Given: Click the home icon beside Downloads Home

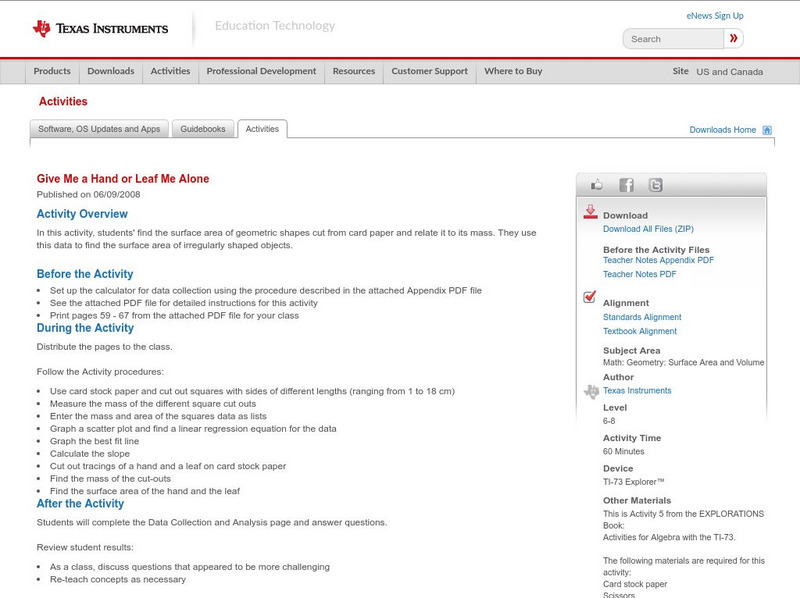Looking at the screenshot, I should pos(767,130).
